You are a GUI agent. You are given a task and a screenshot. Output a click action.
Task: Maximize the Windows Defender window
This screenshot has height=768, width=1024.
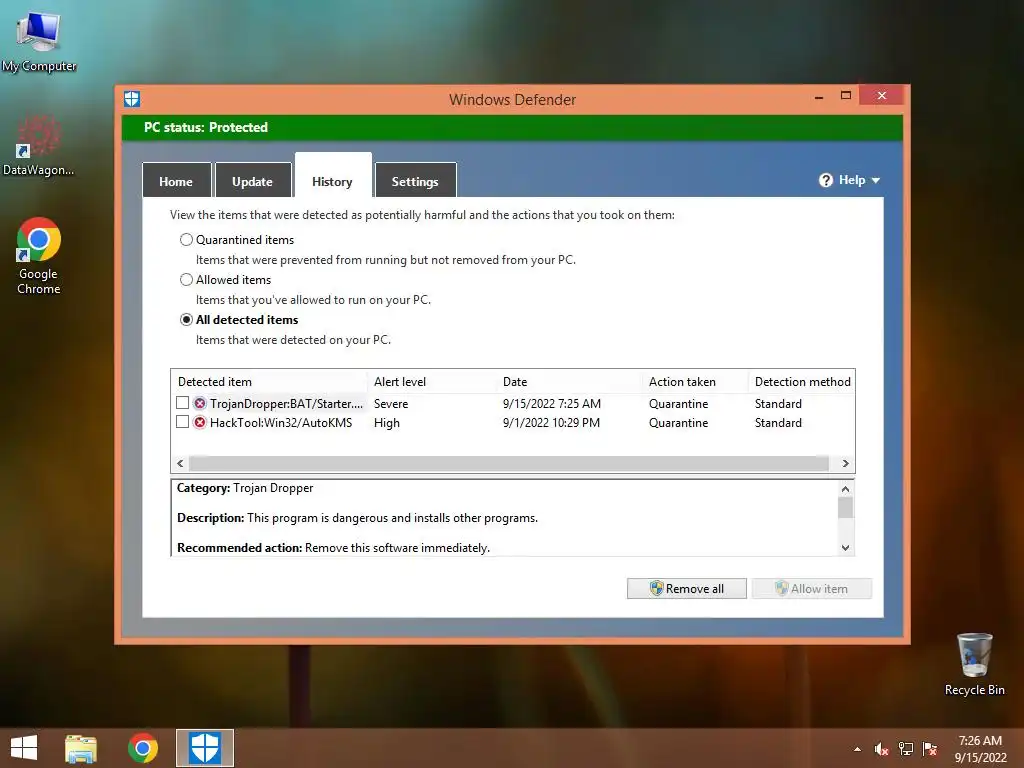point(846,96)
